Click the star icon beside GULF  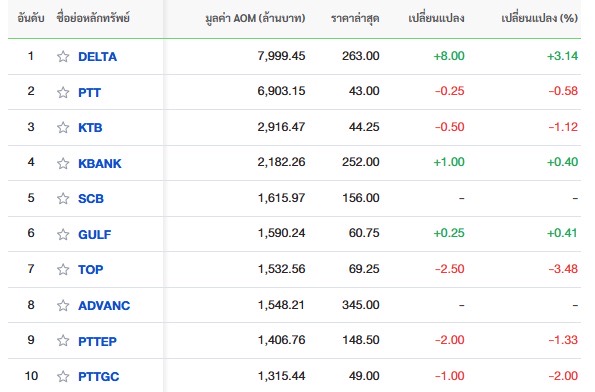coord(63,234)
